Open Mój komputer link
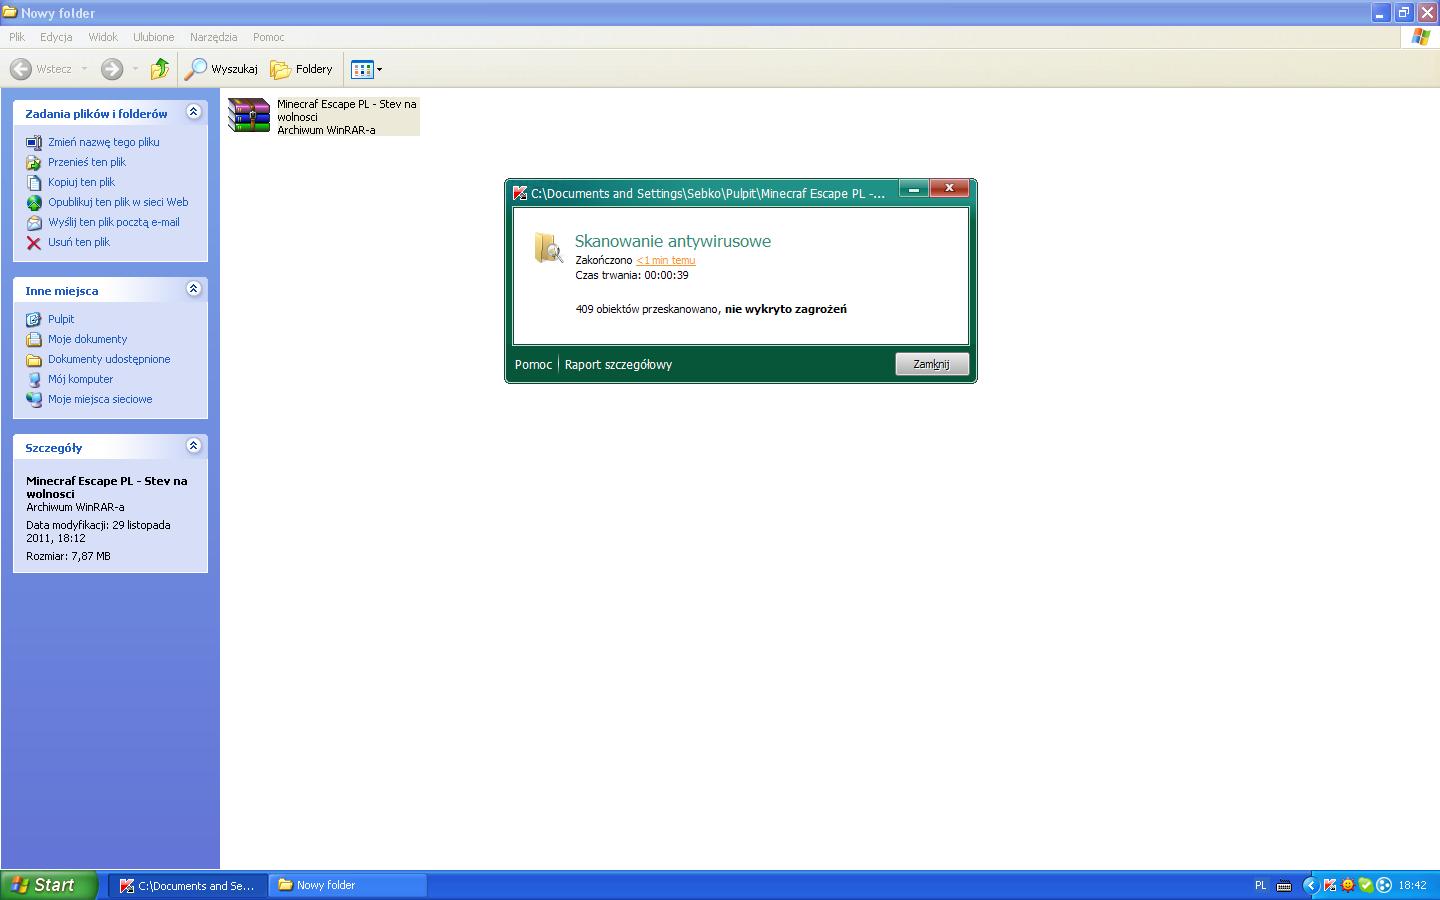This screenshot has height=900, width=1440. [81, 379]
